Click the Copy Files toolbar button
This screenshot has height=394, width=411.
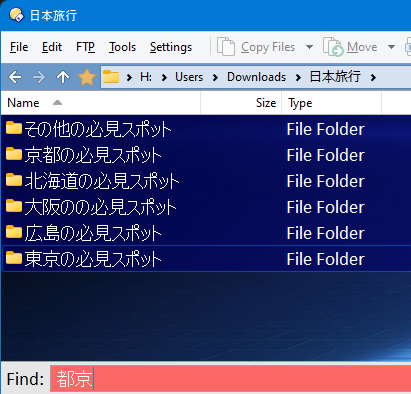tap(256, 47)
